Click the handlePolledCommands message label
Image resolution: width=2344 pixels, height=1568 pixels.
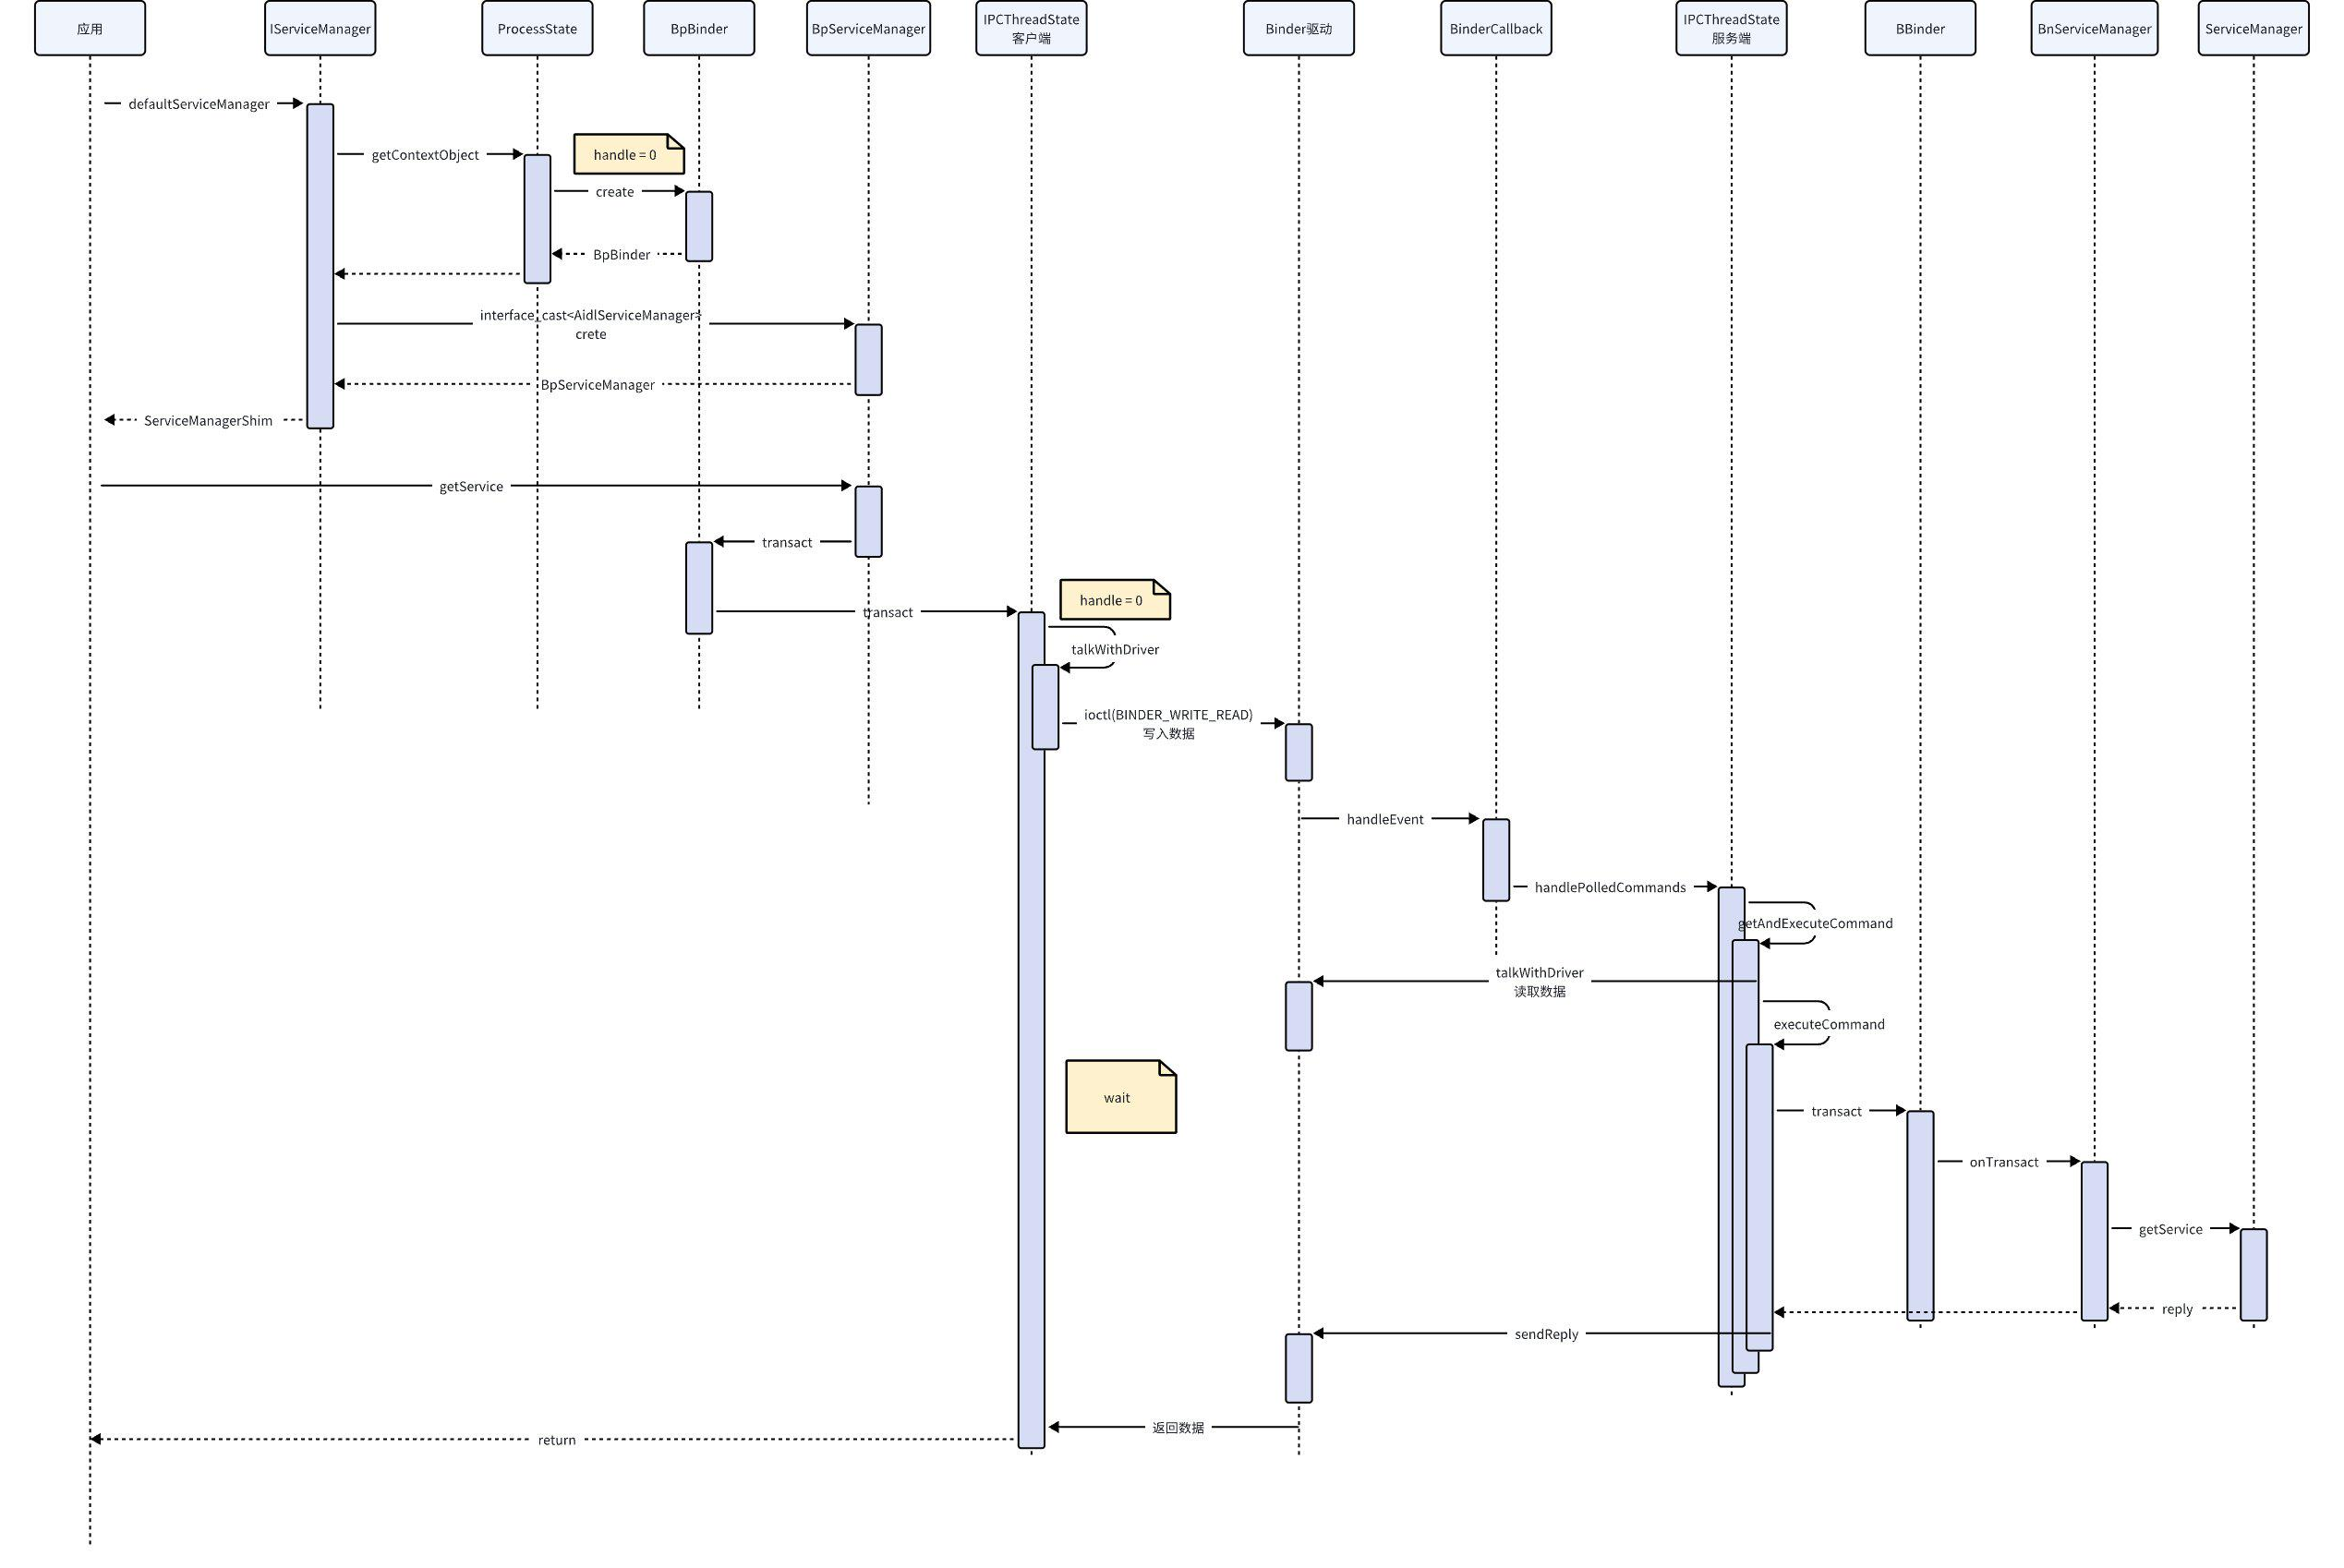coord(1610,887)
